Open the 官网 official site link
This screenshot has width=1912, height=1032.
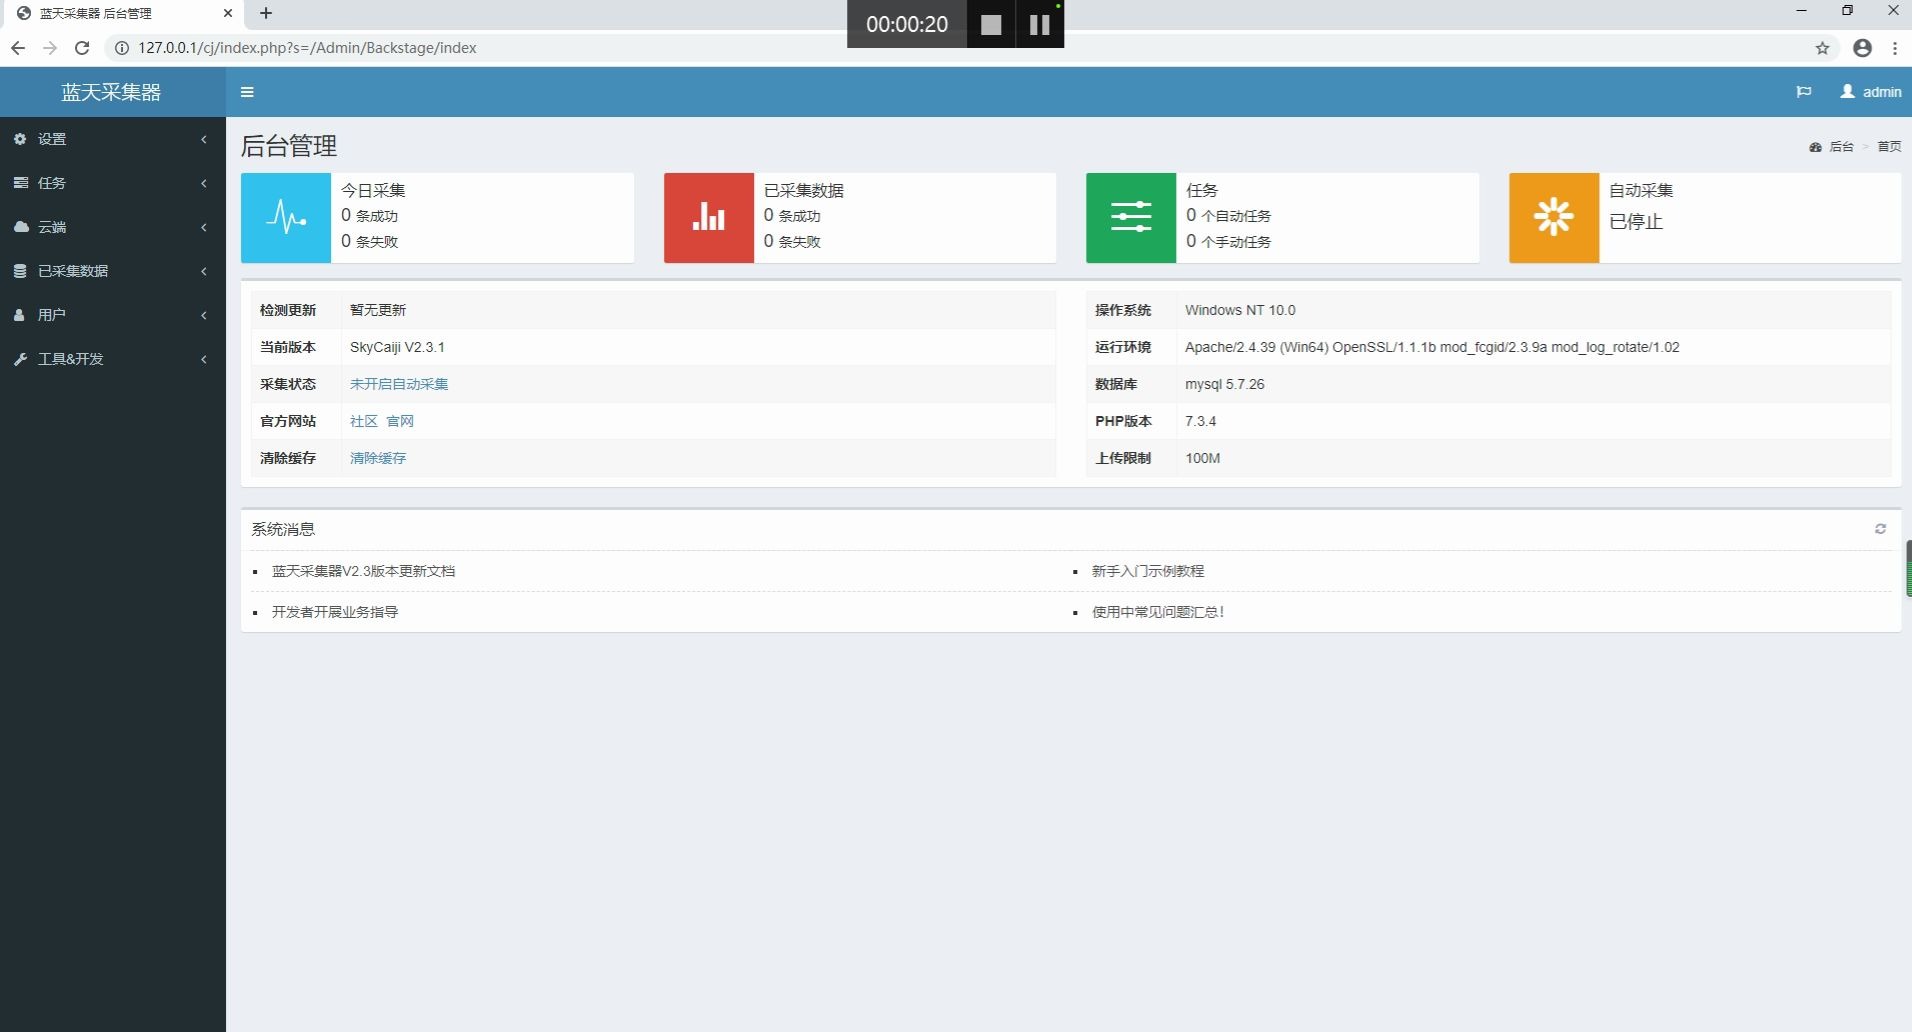[400, 421]
